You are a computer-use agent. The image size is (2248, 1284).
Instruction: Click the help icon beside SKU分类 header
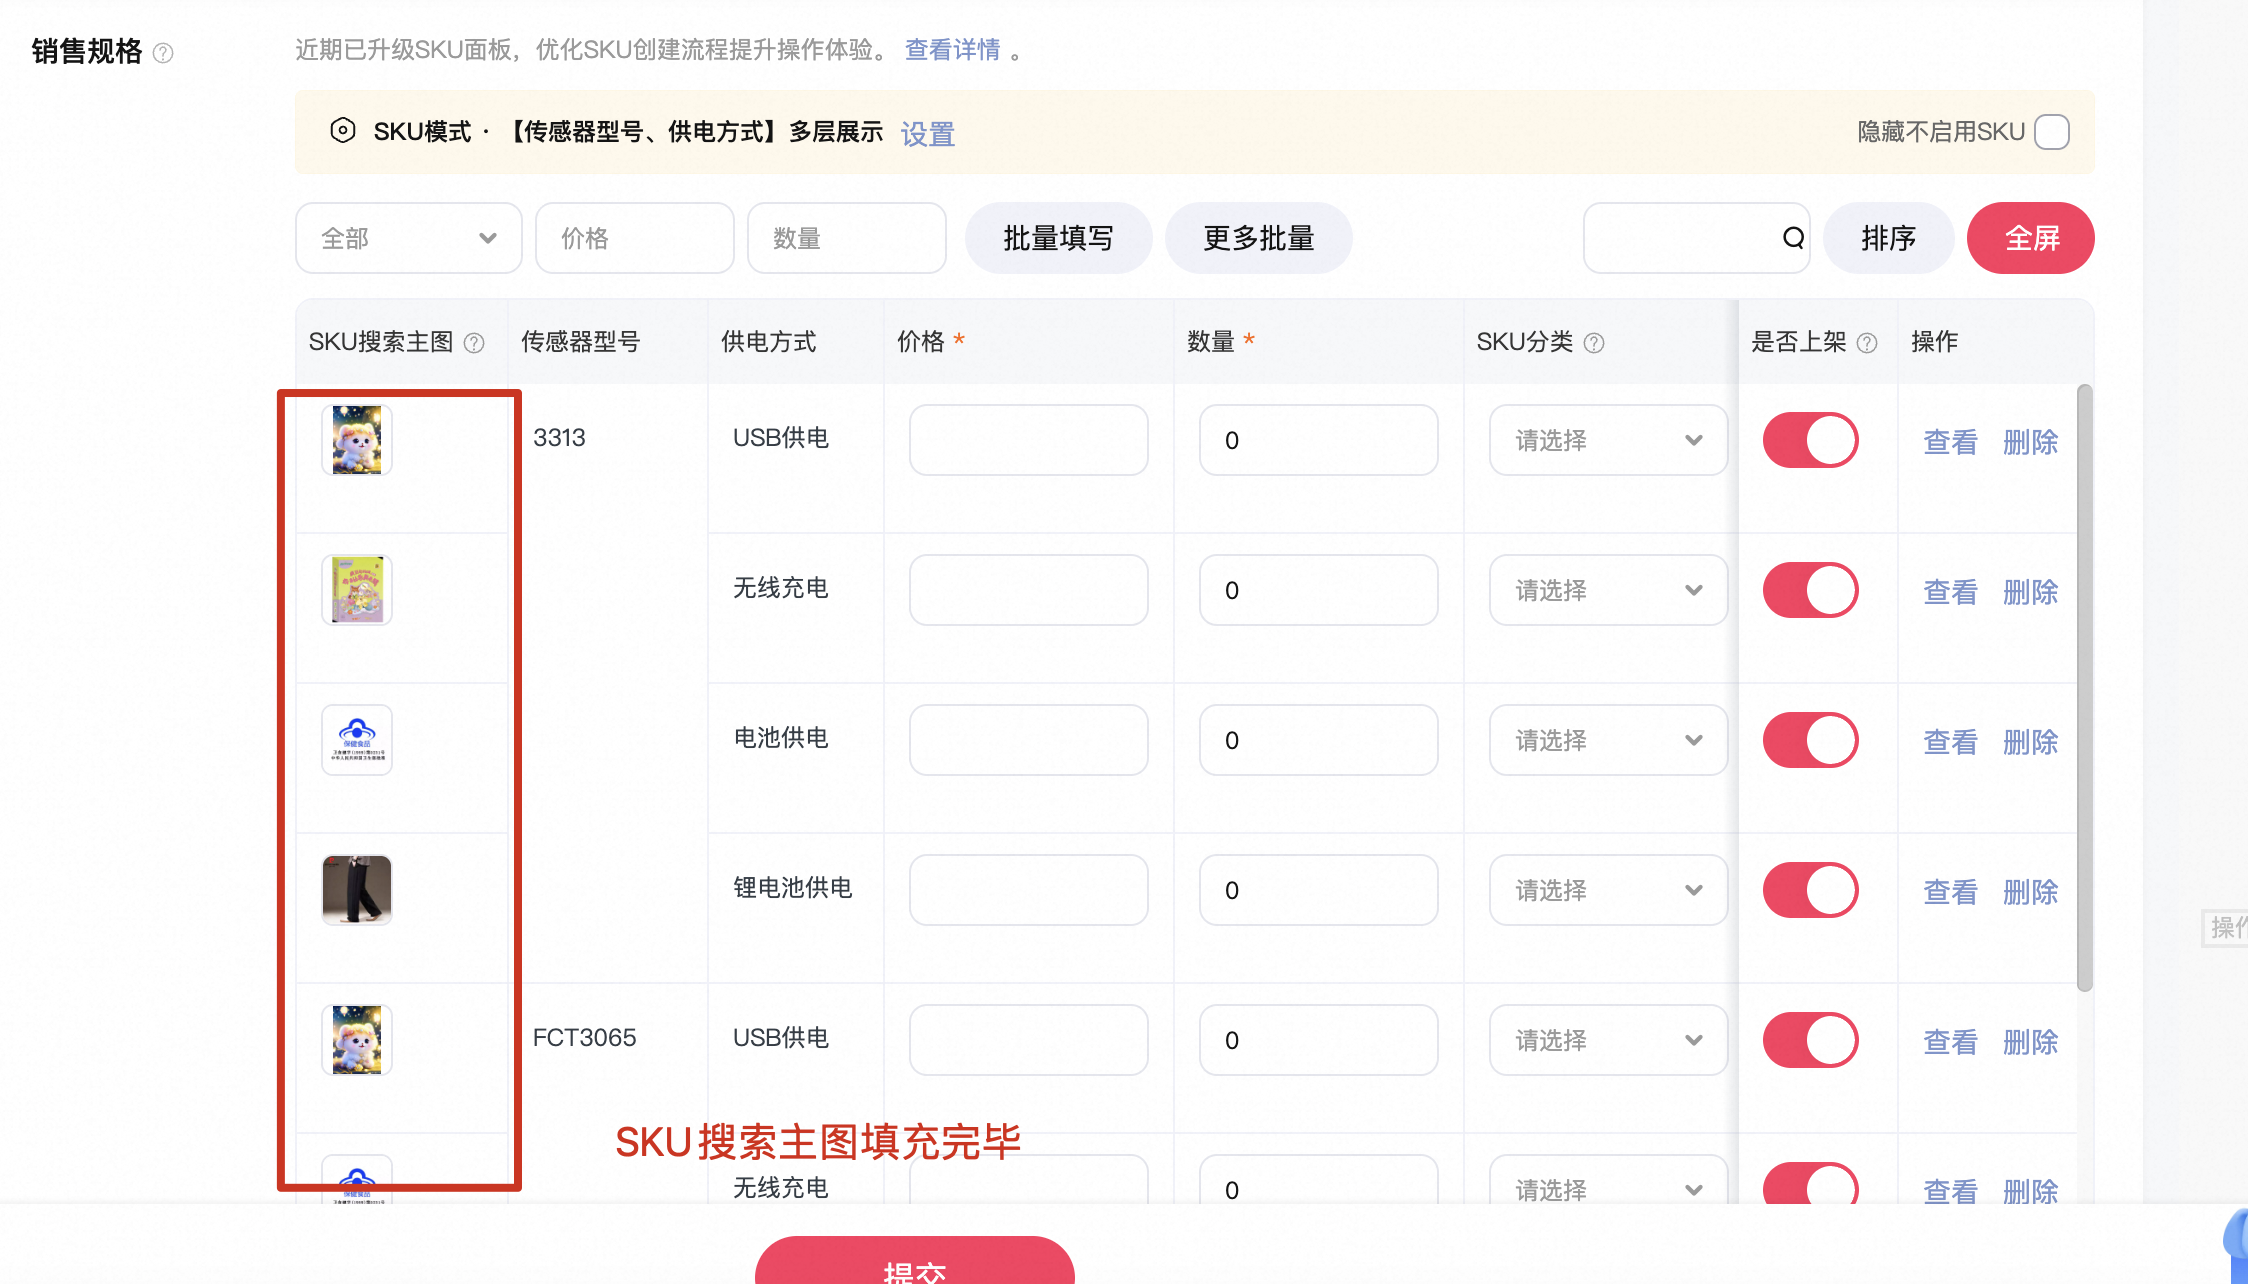click(1595, 343)
